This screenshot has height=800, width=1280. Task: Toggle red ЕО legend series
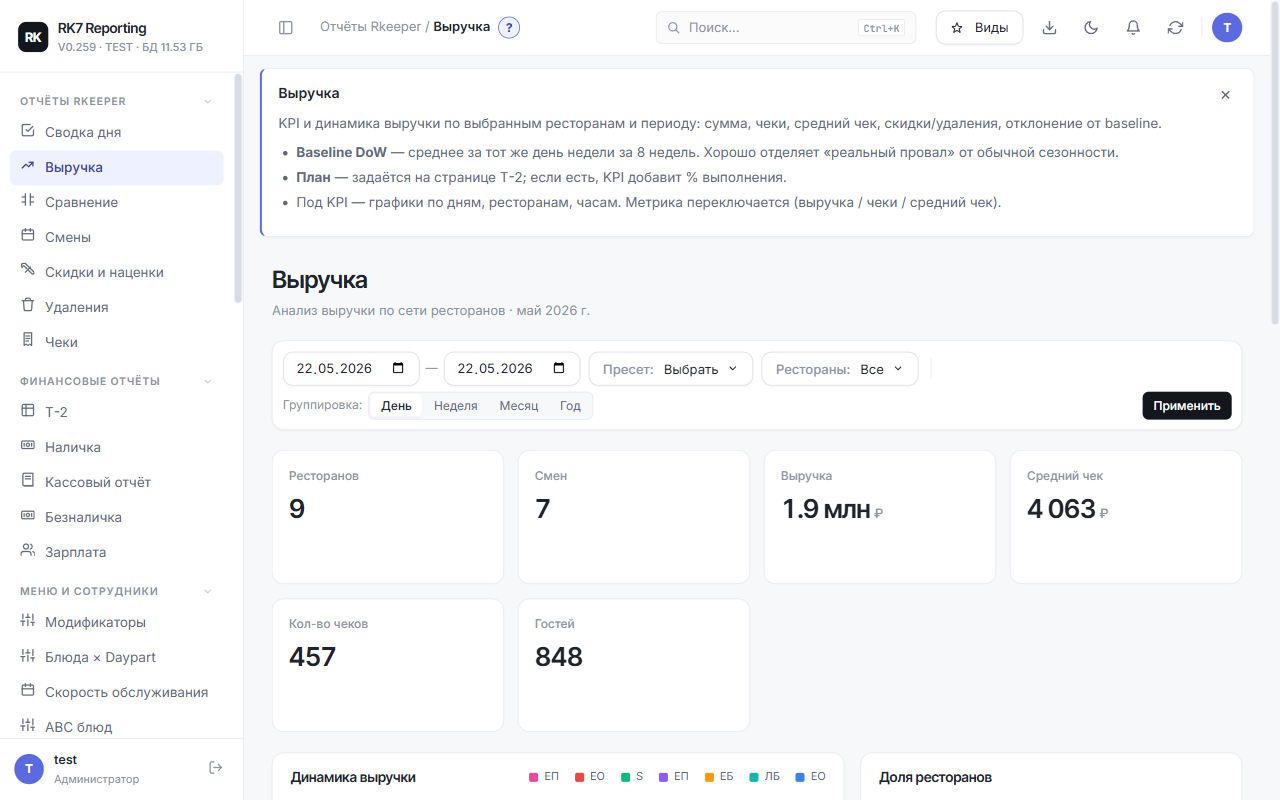[x=589, y=777]
